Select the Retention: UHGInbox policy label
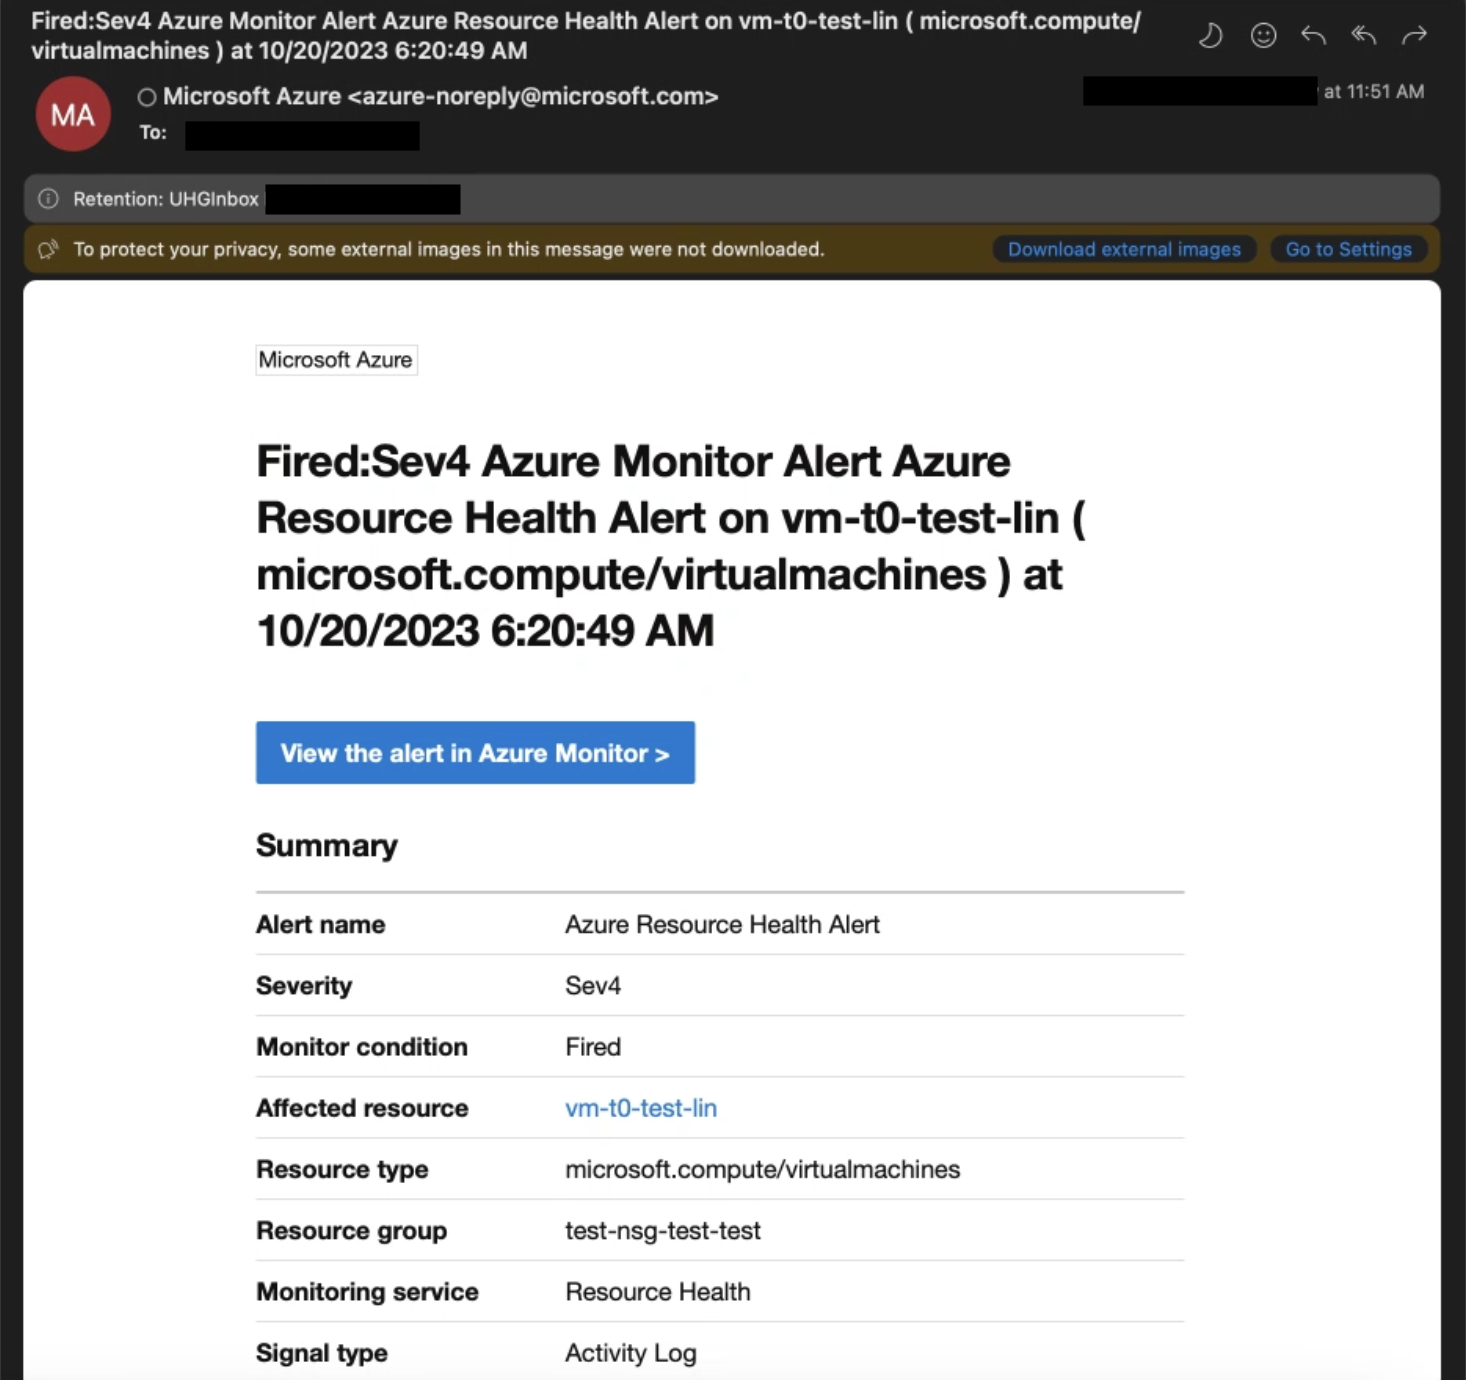Screen dimensions: 1466x1380 [x=166, y=199]
